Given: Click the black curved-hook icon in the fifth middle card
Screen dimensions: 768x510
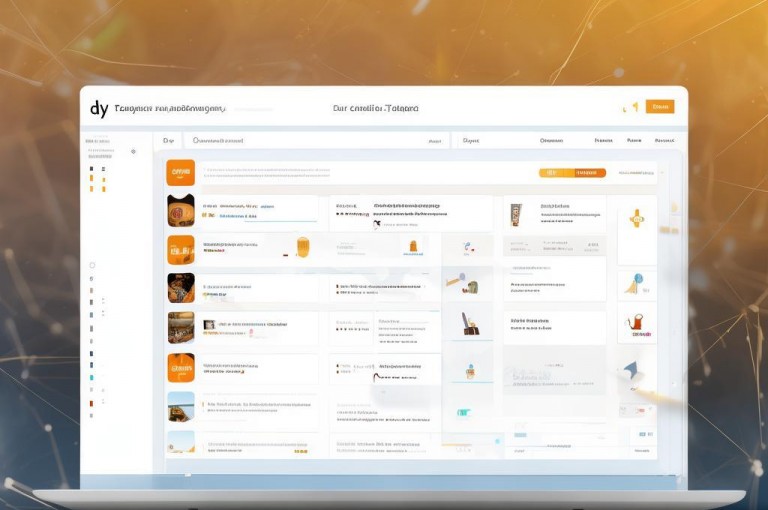Looking at the screenshot, I should [x=377, y=377].
